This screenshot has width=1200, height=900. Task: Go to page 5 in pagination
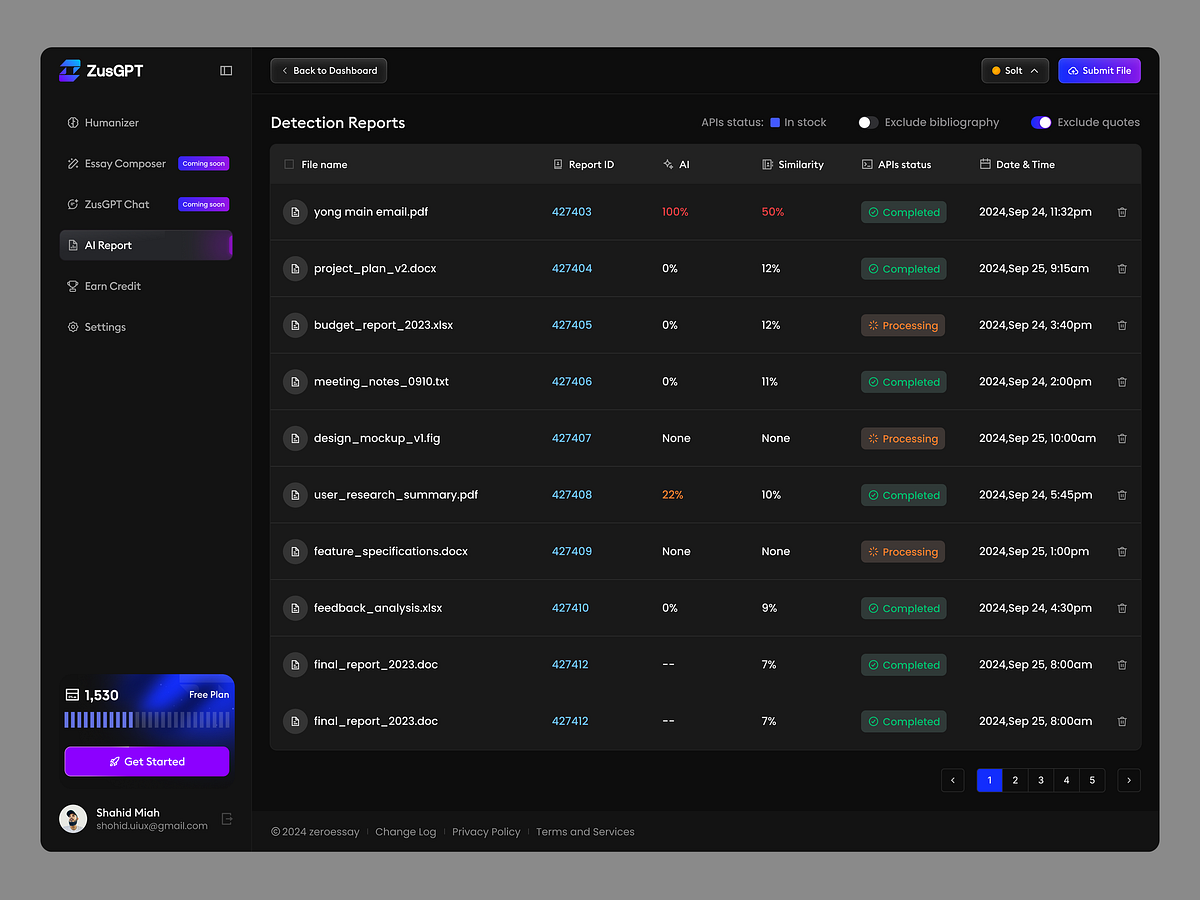click(x=1092, y=780)
